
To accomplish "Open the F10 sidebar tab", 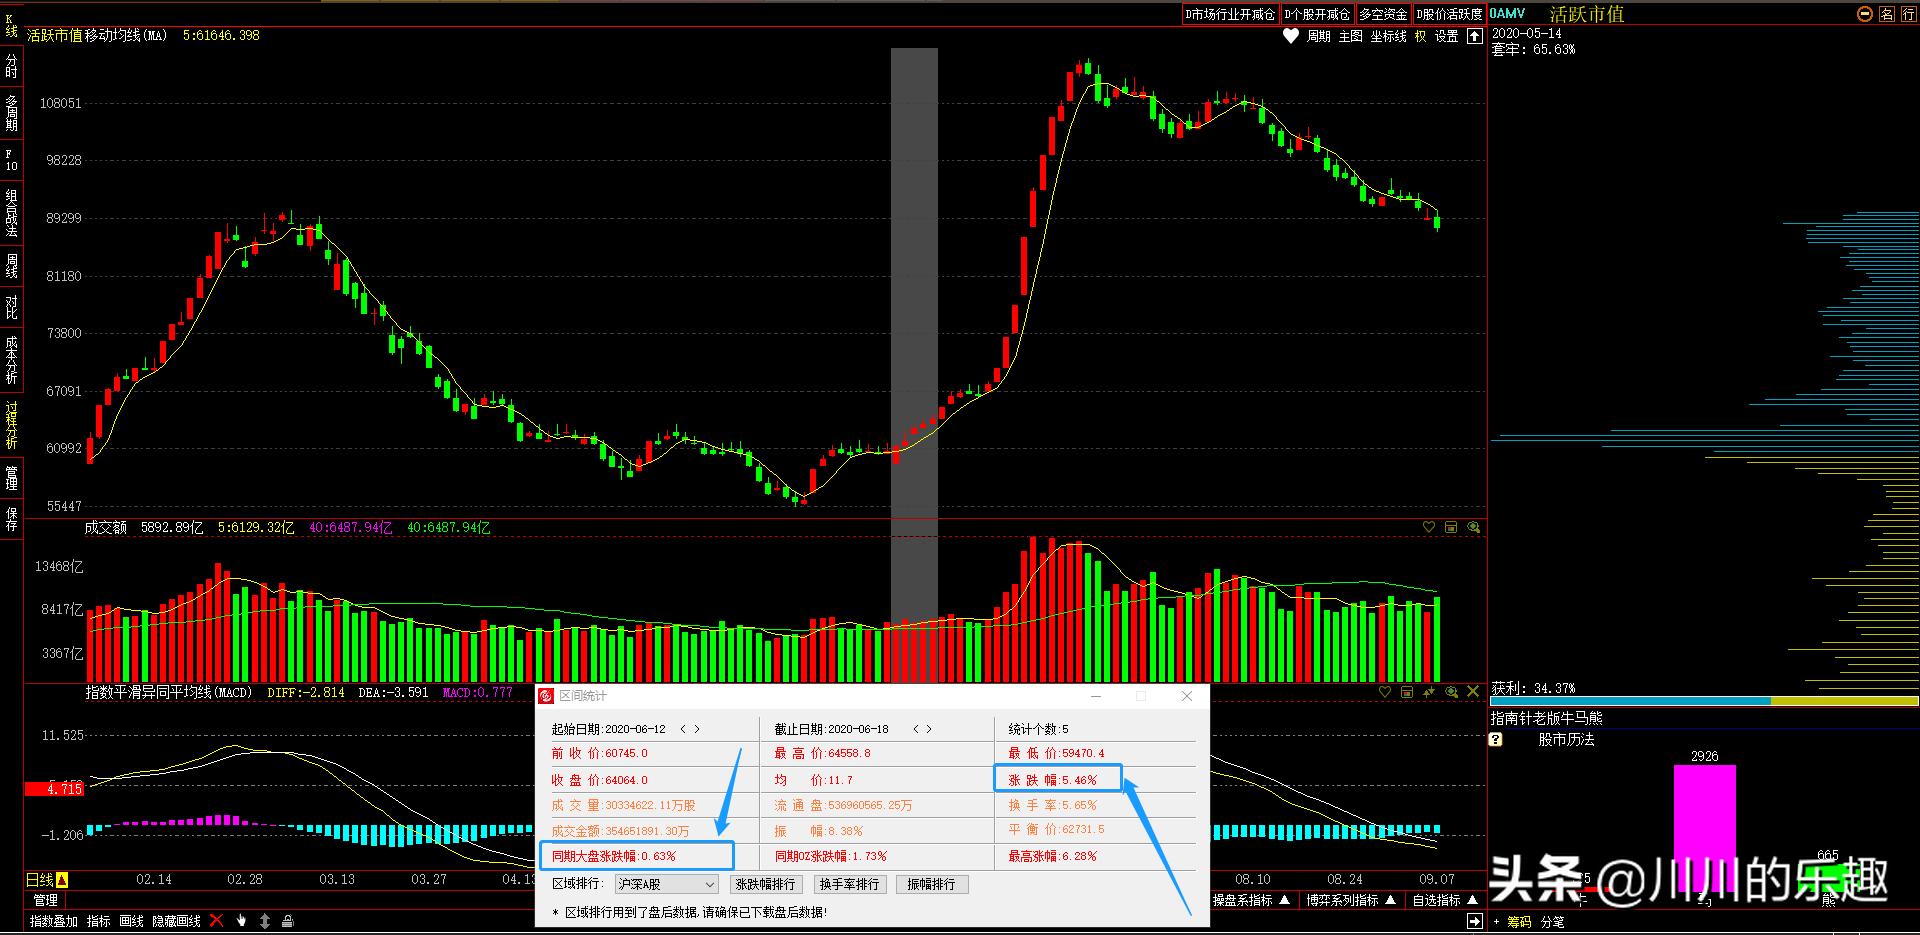I will click(x=11, y=160).
